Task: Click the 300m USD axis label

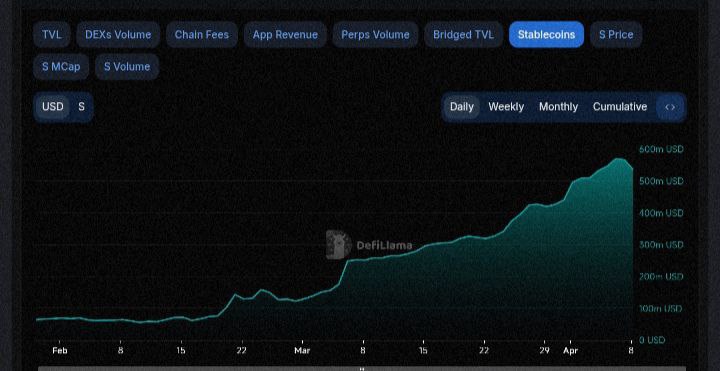Action: (661, 245)
